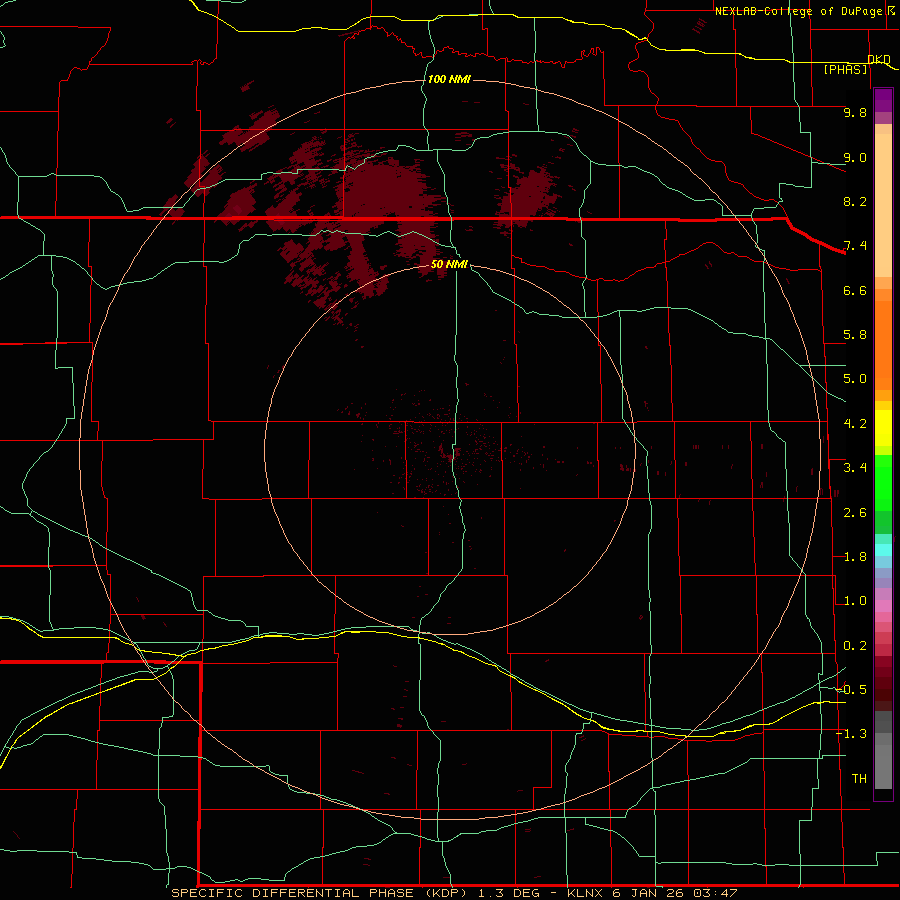
Task: Click the DKD product code label
Action: [x=879, y=59]
